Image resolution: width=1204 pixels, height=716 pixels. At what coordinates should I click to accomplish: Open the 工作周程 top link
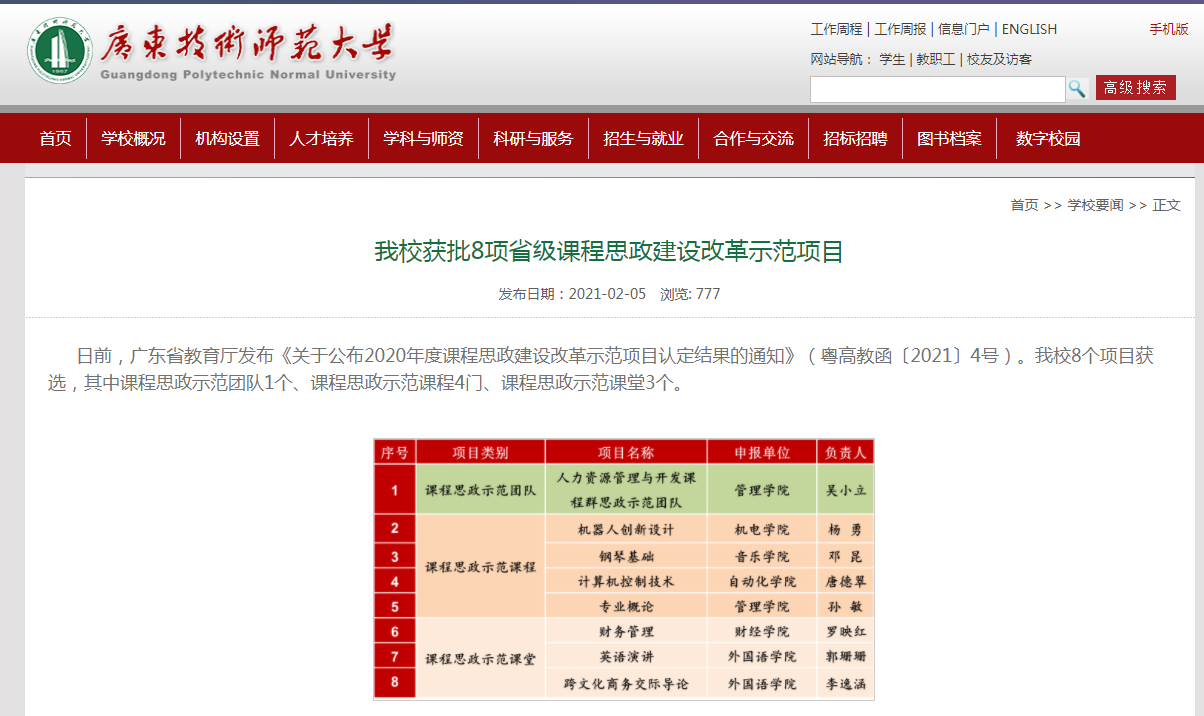coord(836,29)
